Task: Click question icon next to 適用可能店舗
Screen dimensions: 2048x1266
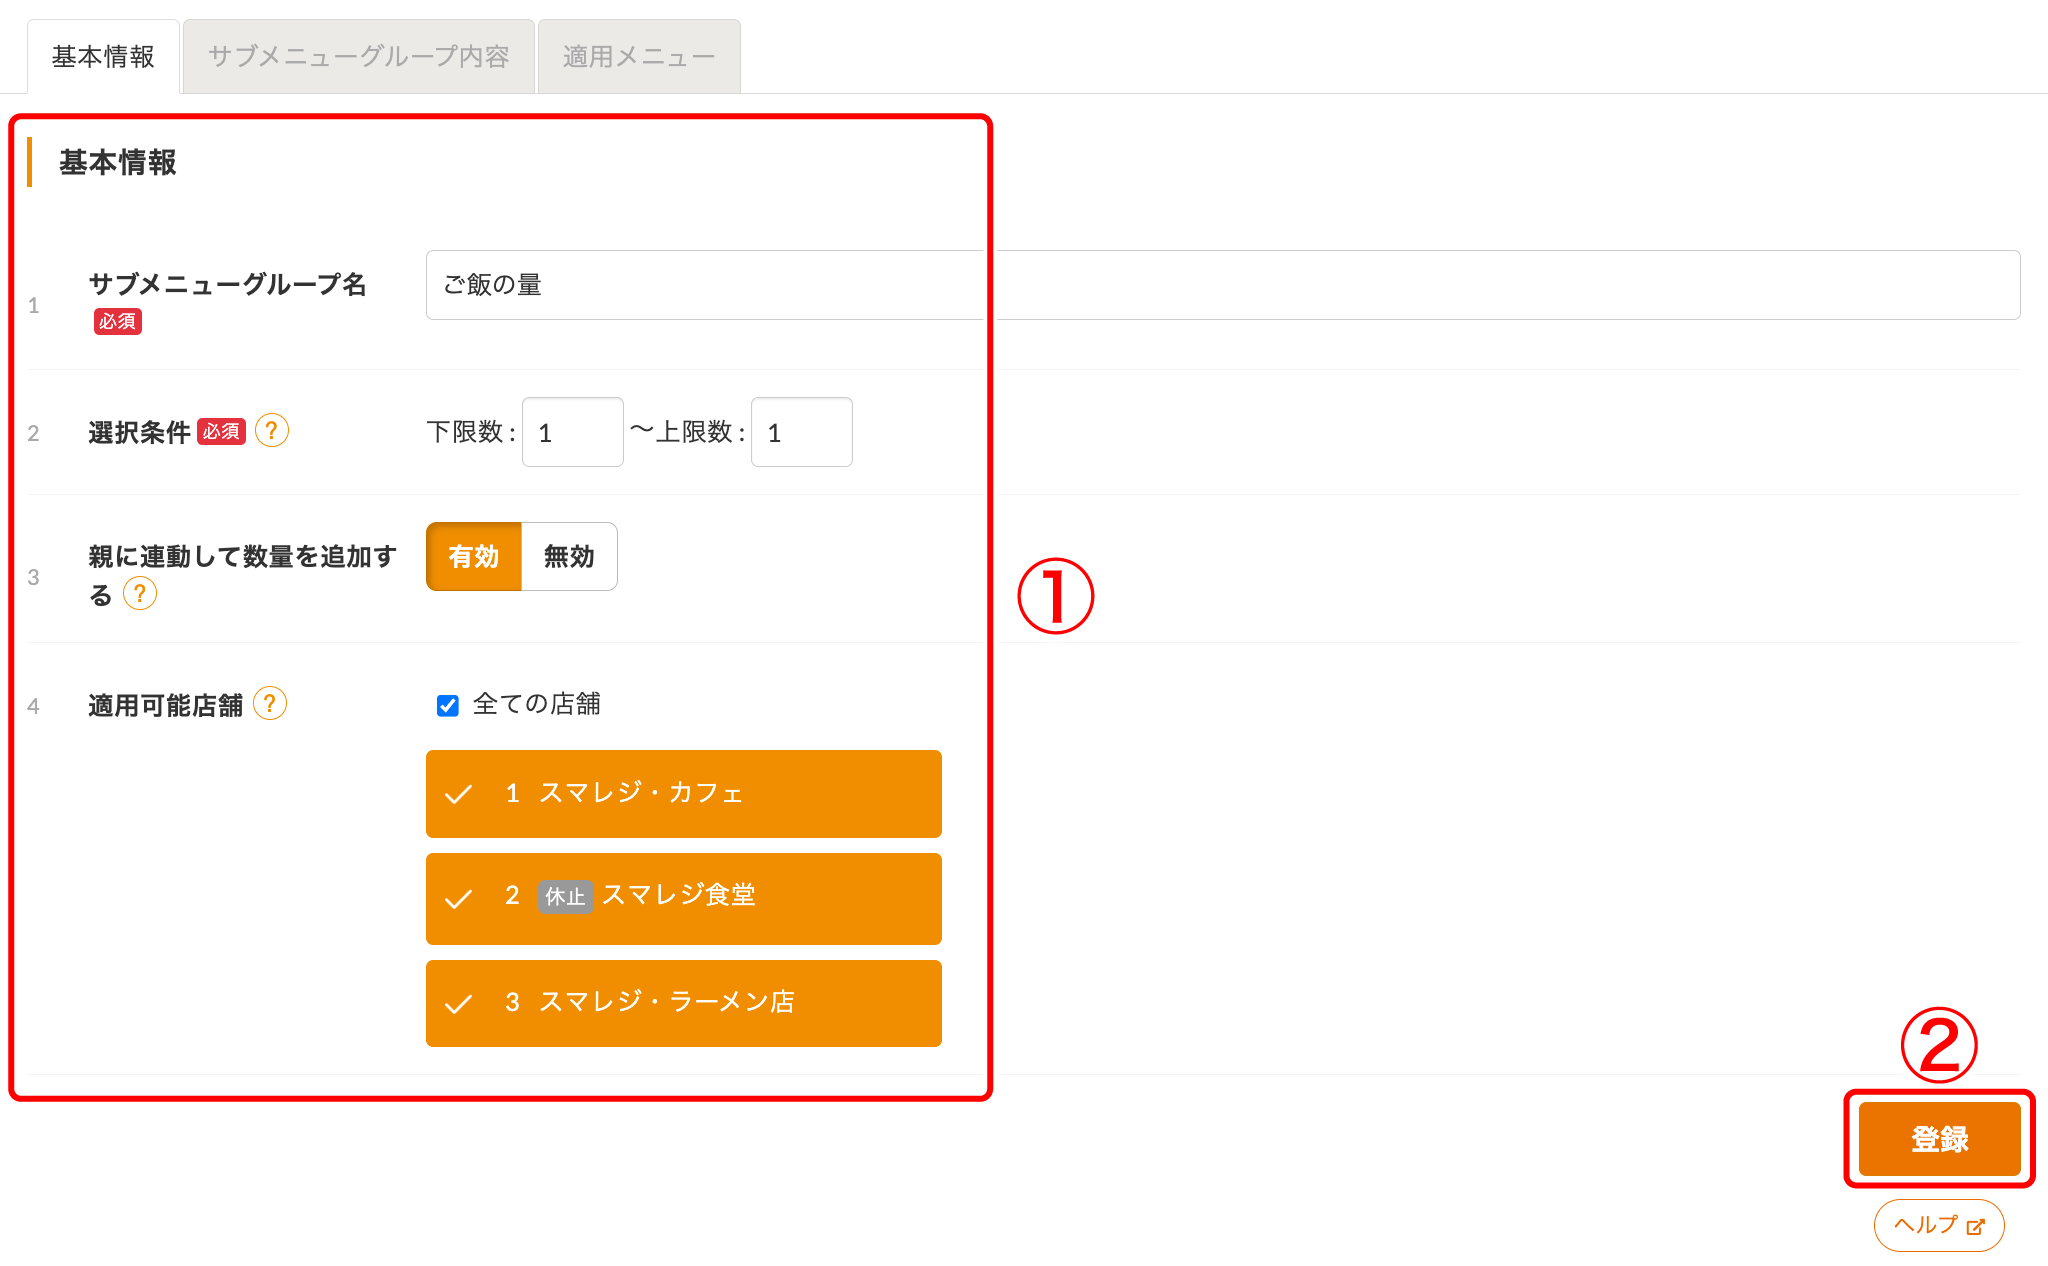Action: pyautogui.click(x=270, y=704)
